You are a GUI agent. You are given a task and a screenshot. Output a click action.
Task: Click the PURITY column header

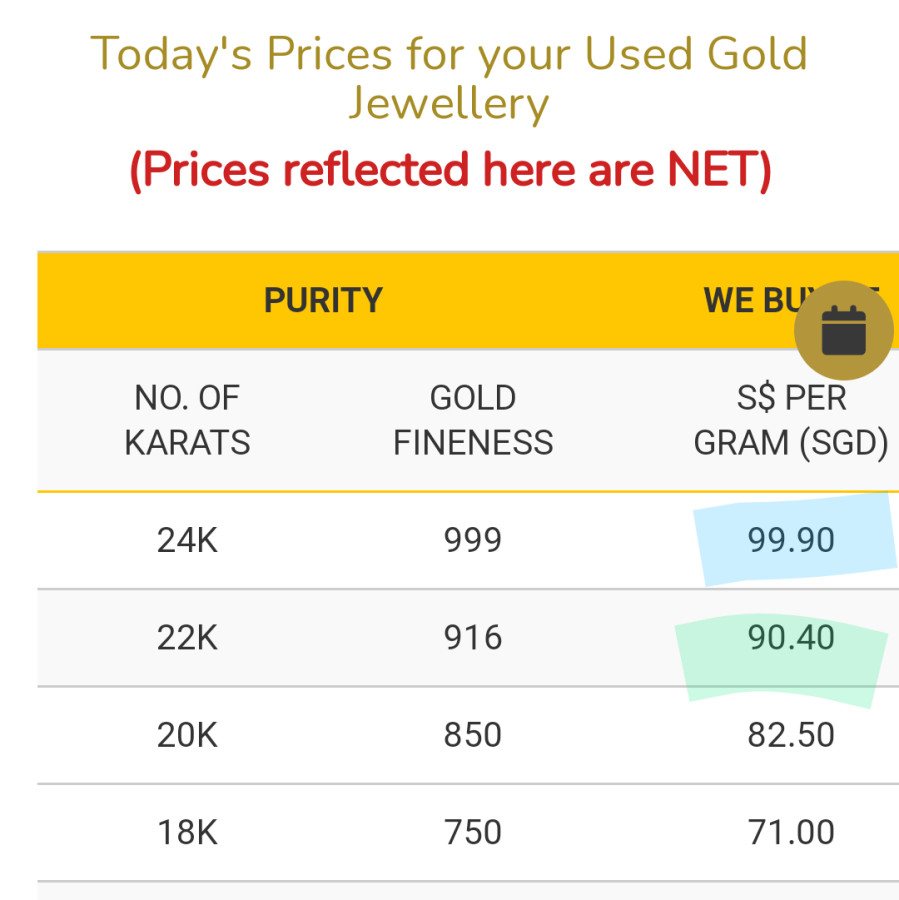tap(323, 300)
